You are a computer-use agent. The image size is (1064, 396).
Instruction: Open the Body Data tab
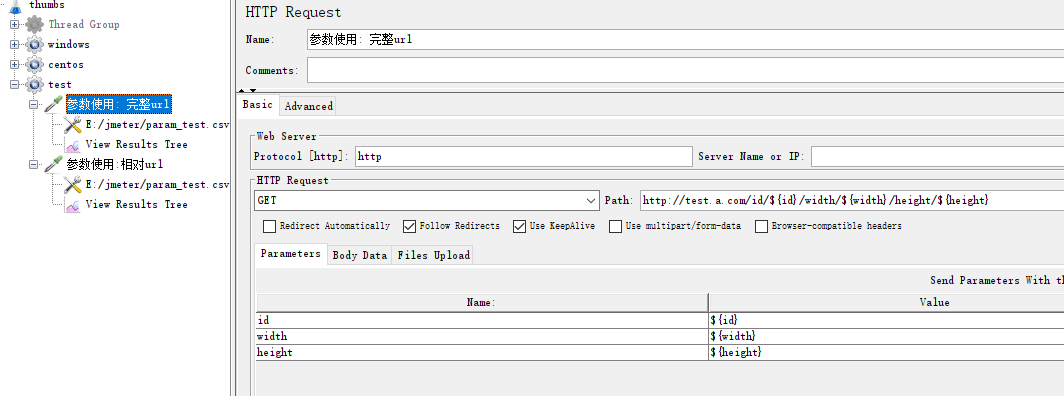pos(360,256)
